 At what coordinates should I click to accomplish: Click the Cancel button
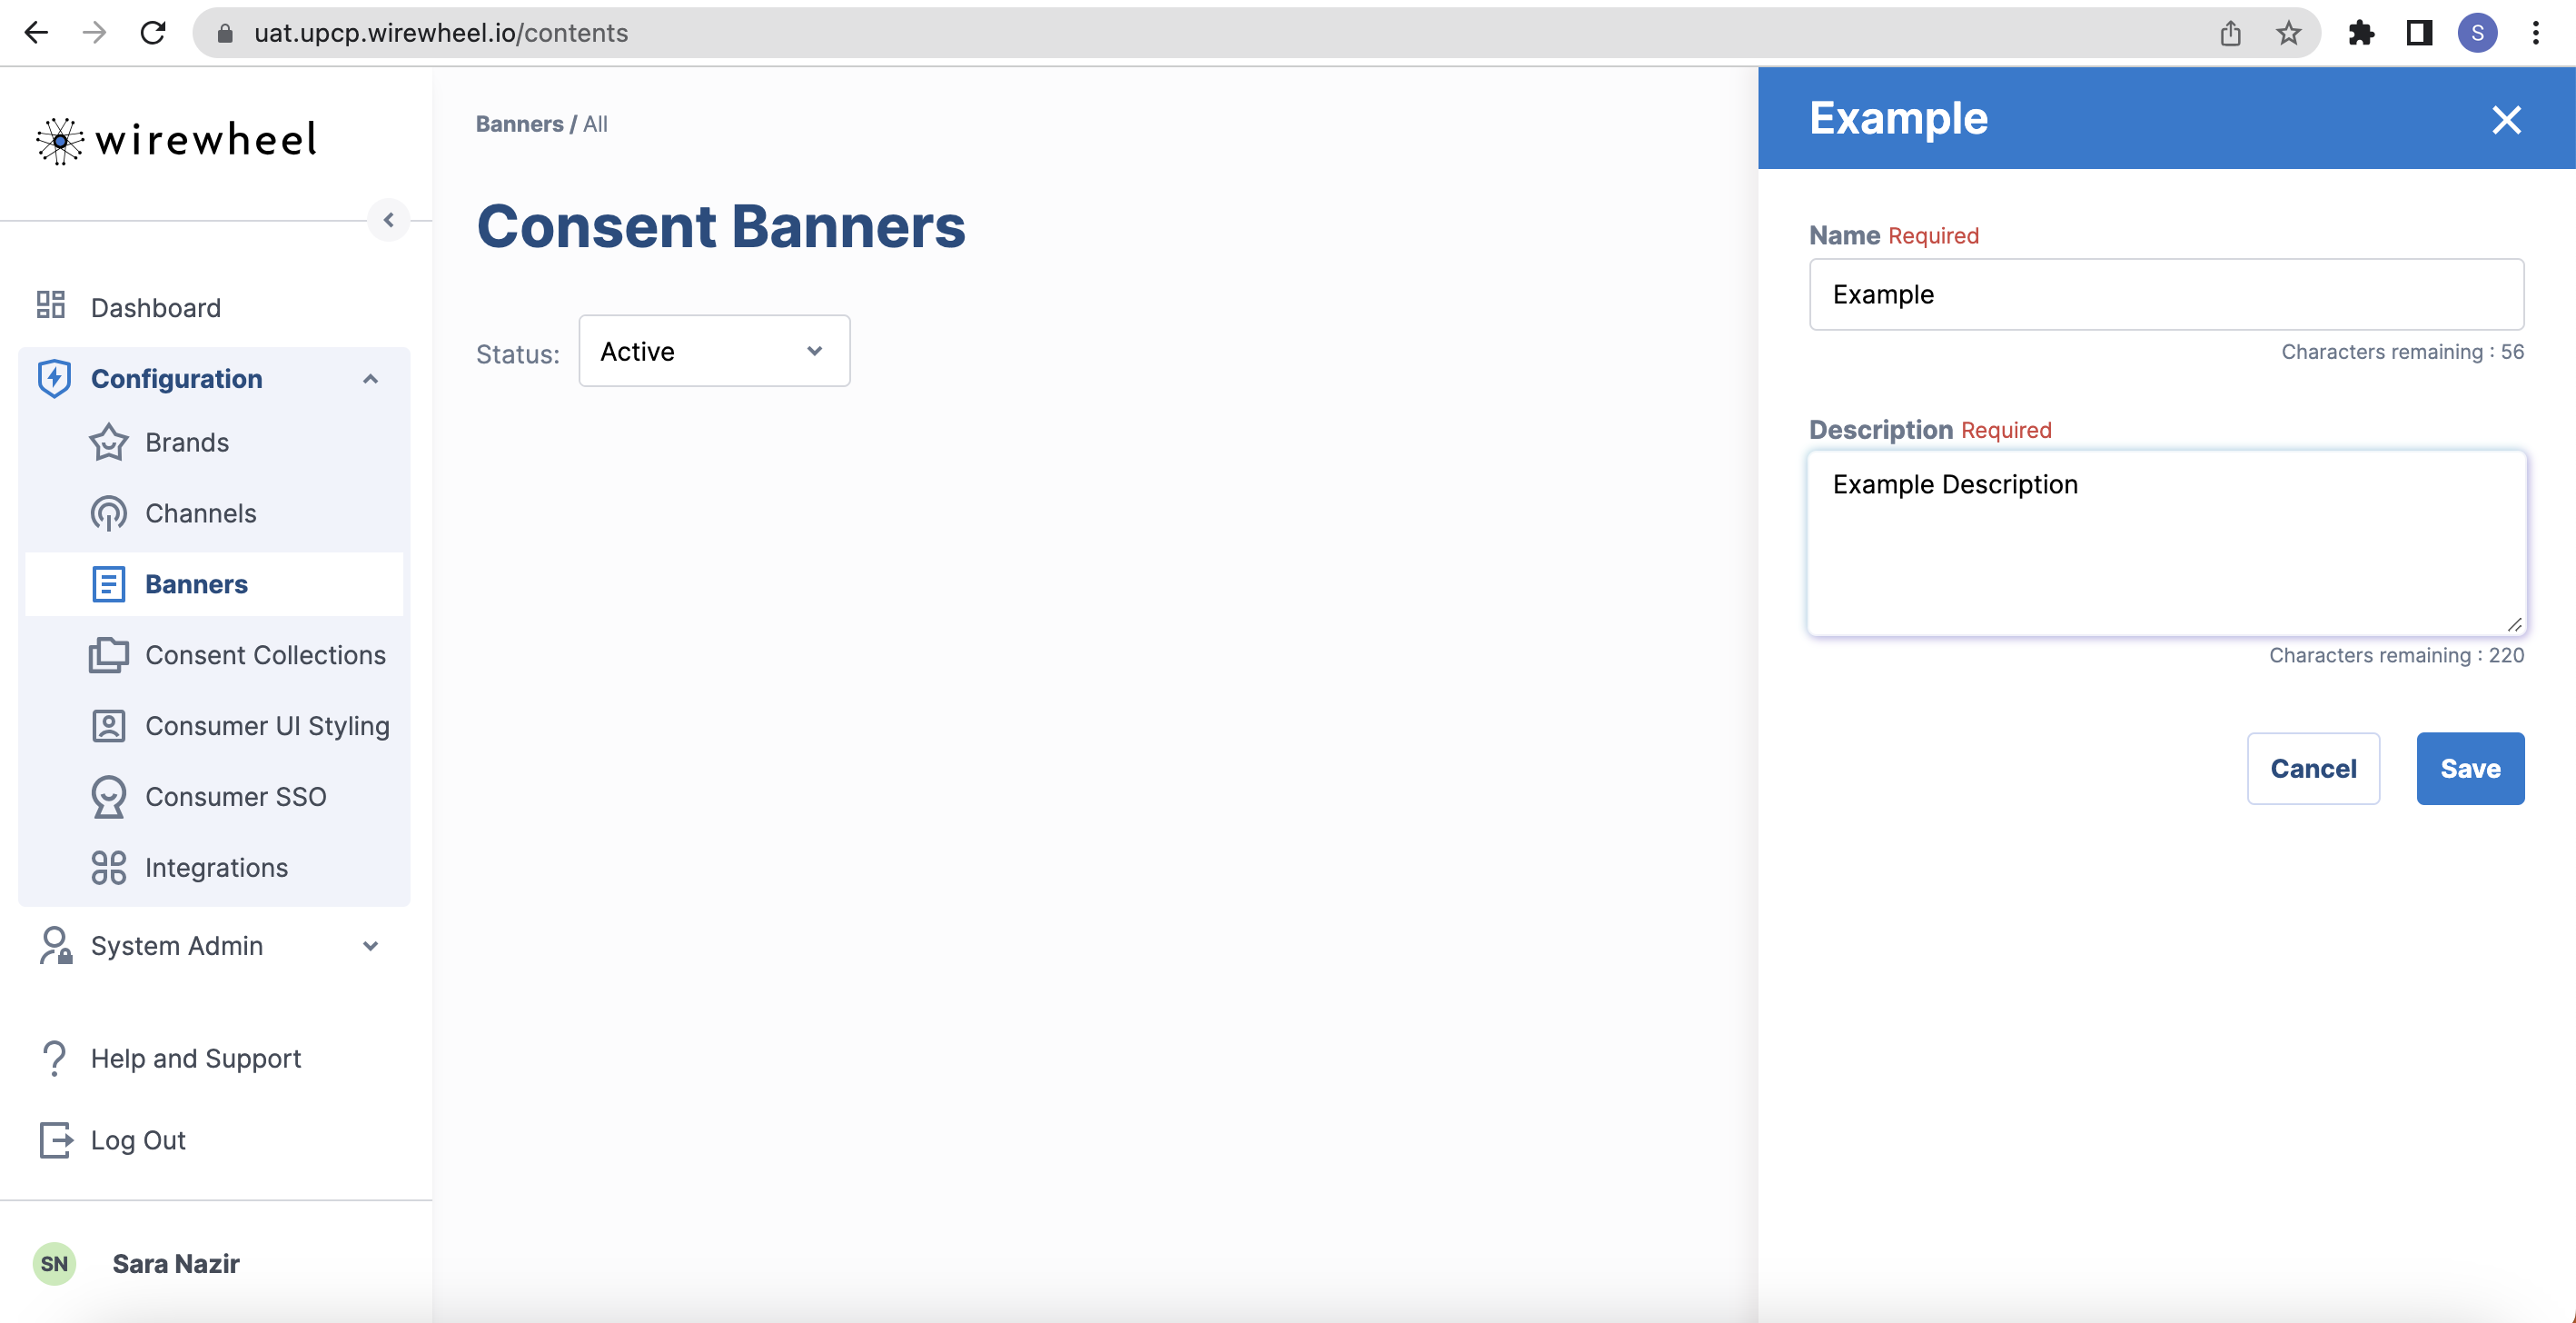point(2313,768)
